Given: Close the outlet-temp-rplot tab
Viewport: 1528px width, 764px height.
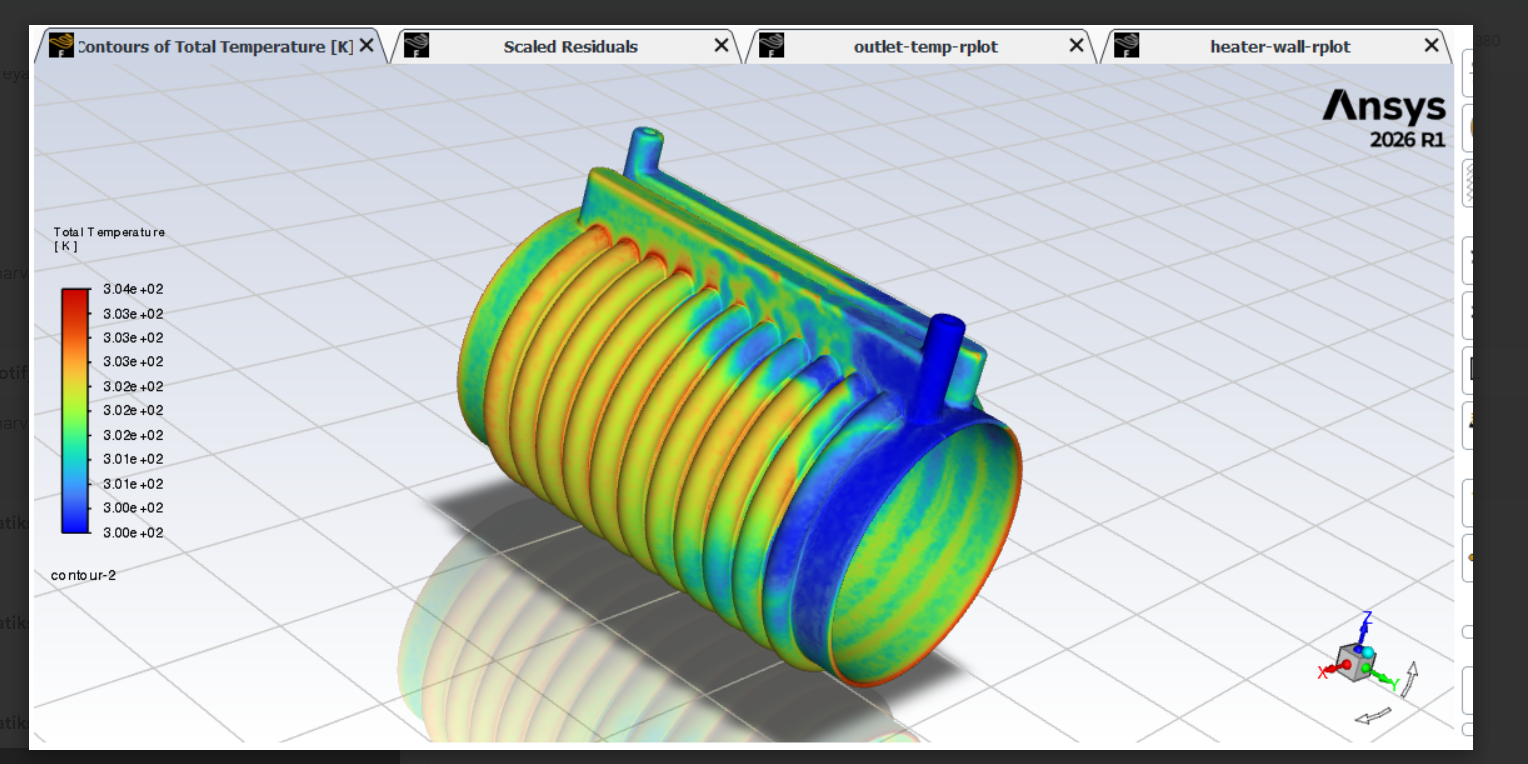Looking at the screenshot, I should (x=1076, y=46).
